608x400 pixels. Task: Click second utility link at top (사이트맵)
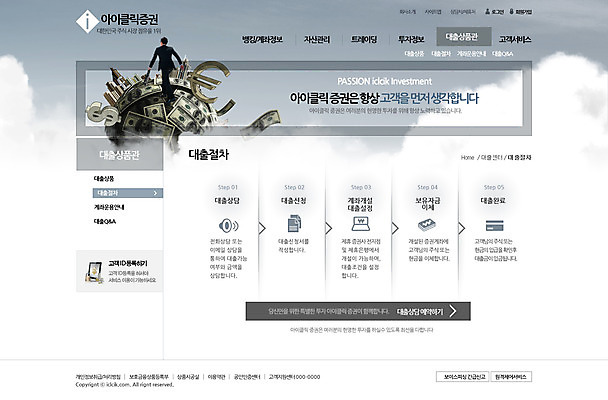(x=433, y=12)
